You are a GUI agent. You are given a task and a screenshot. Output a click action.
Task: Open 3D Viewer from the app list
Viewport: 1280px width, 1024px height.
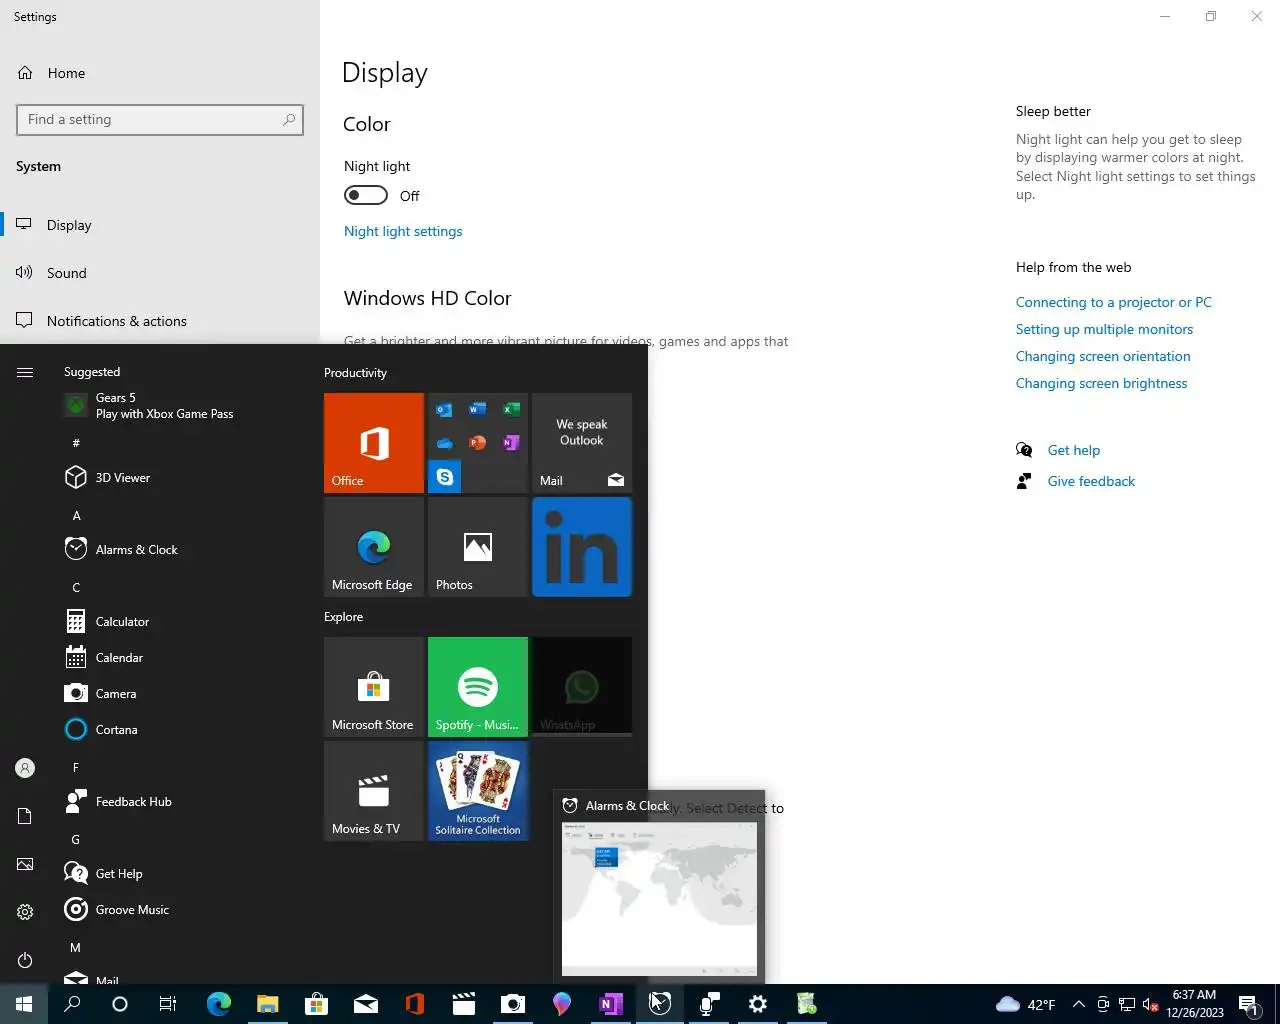180,478
